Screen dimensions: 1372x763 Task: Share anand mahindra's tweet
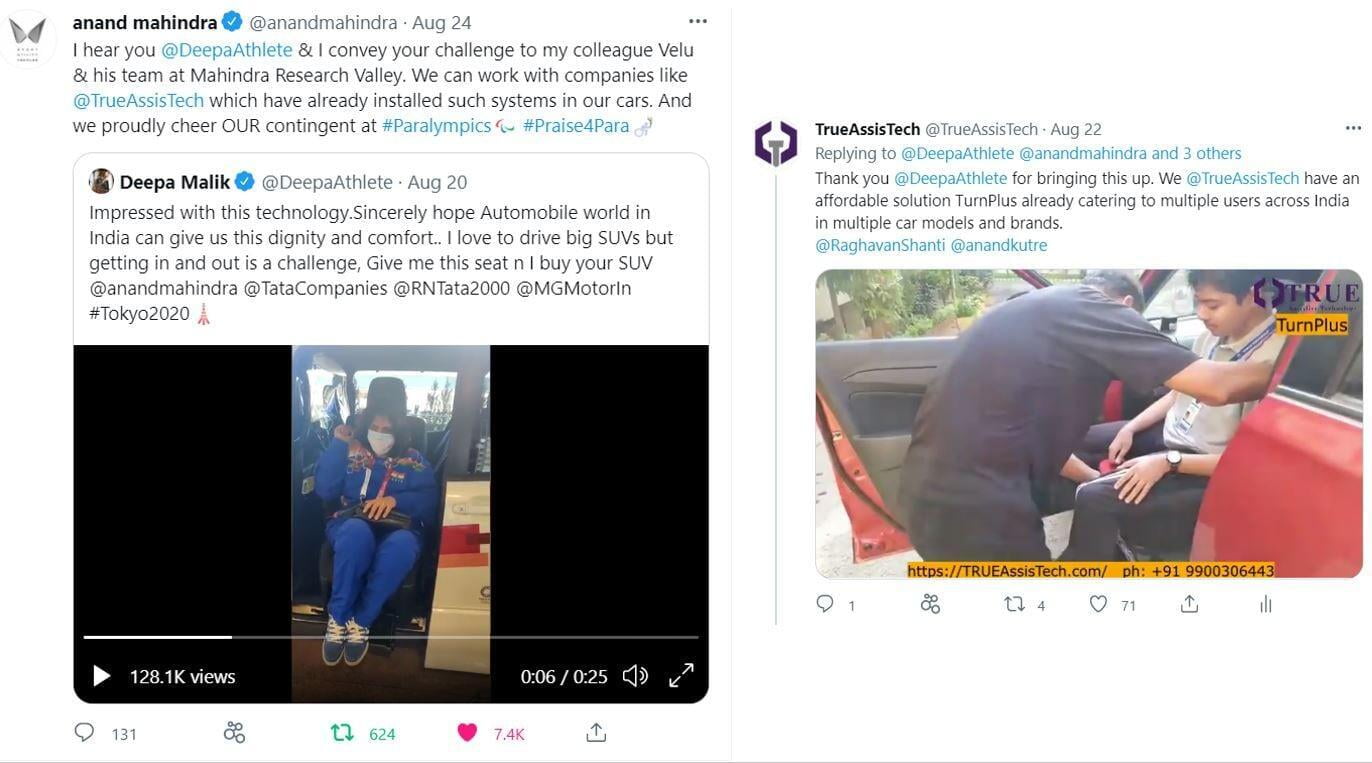coord(596,732)
